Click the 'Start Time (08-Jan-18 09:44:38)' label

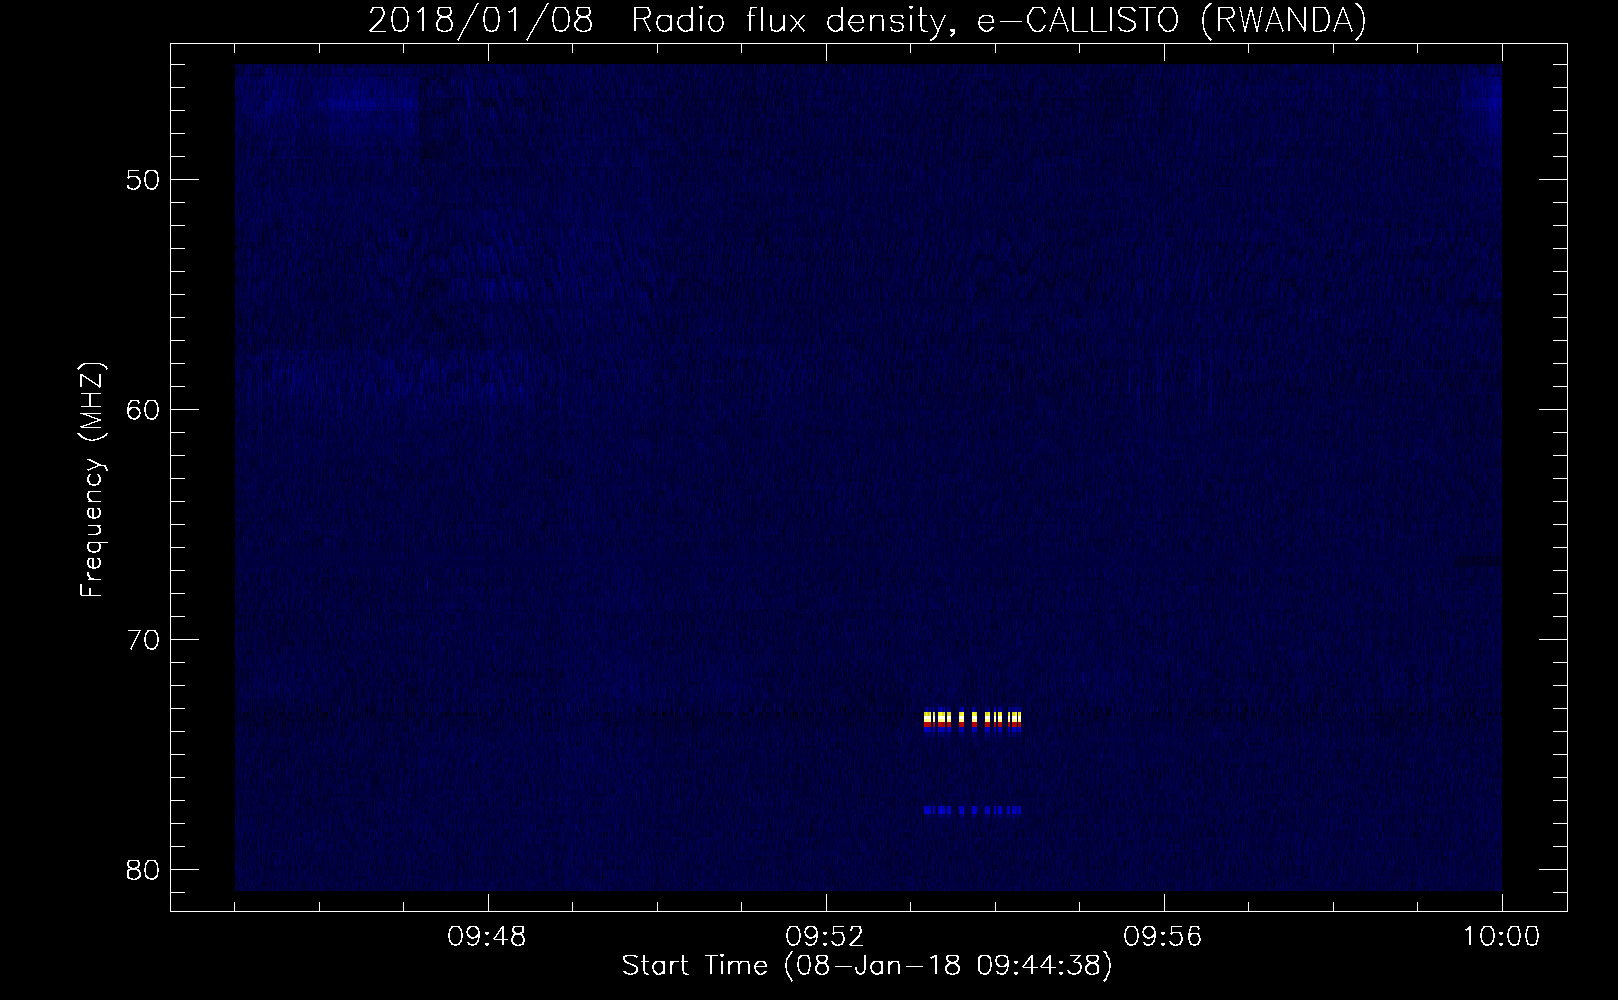[867, 966]
